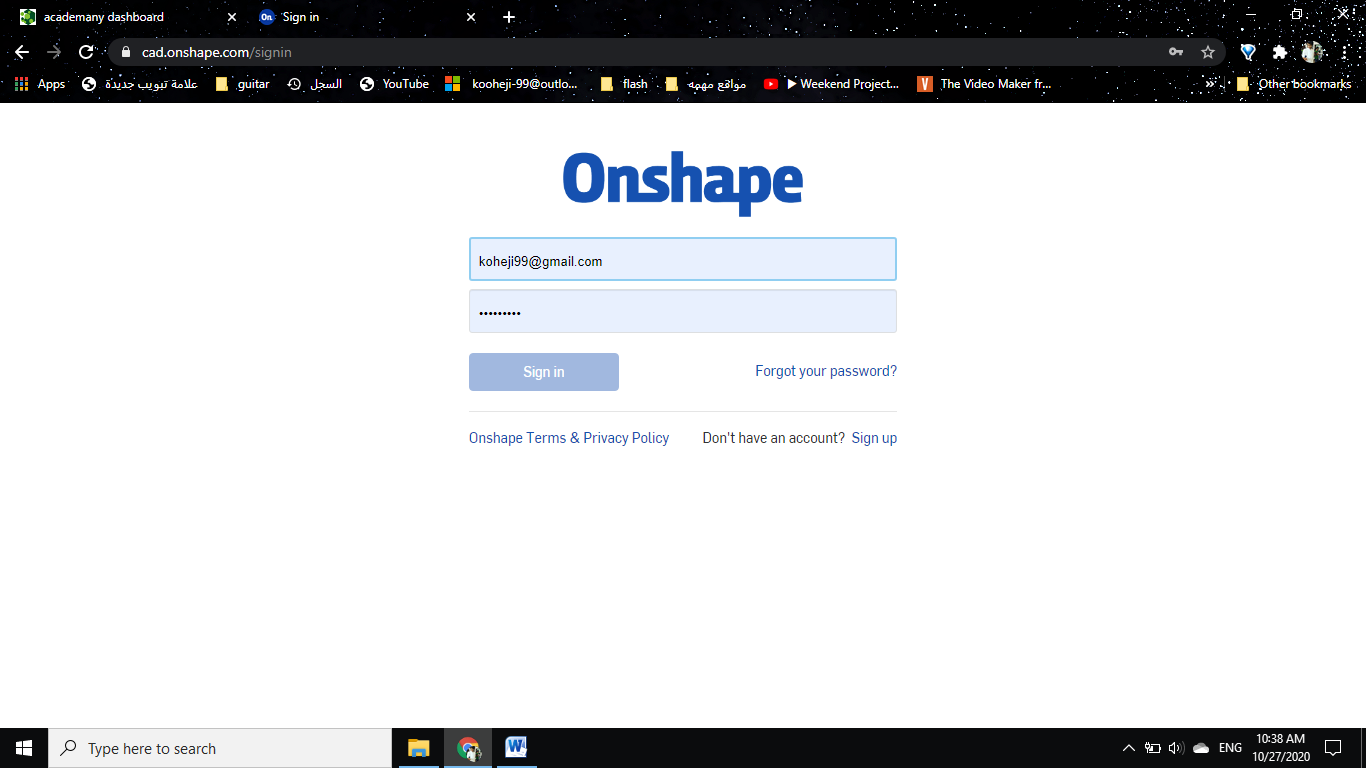Click the taskbar search box

[x=220, y=748]
